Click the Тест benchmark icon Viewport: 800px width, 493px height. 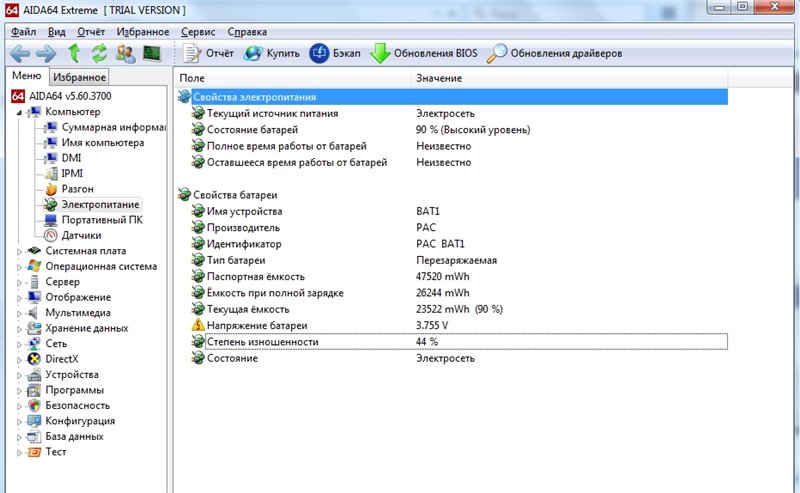point(34,452)
